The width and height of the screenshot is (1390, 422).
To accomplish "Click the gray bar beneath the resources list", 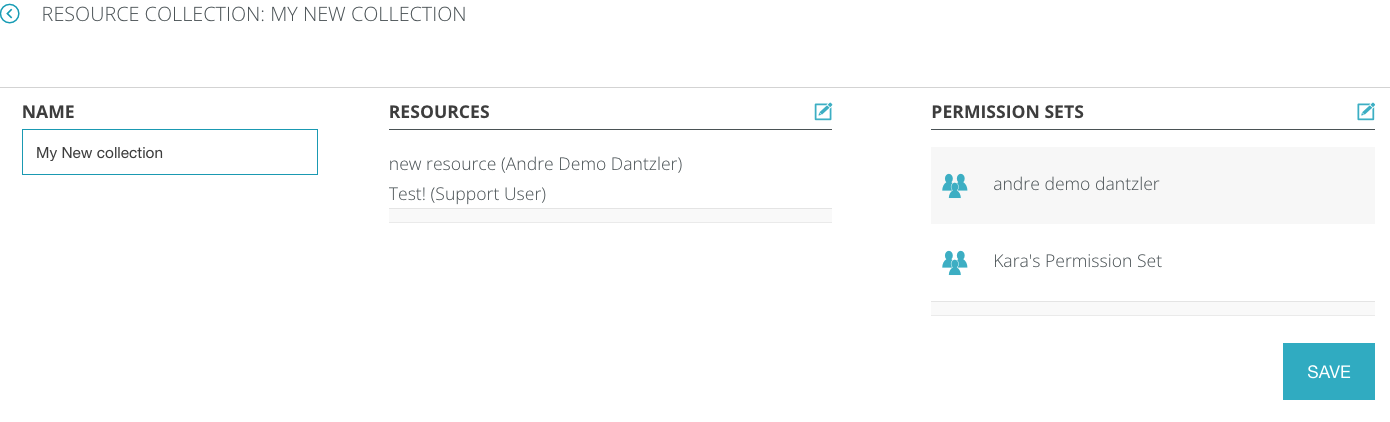I will coord(610,215).
